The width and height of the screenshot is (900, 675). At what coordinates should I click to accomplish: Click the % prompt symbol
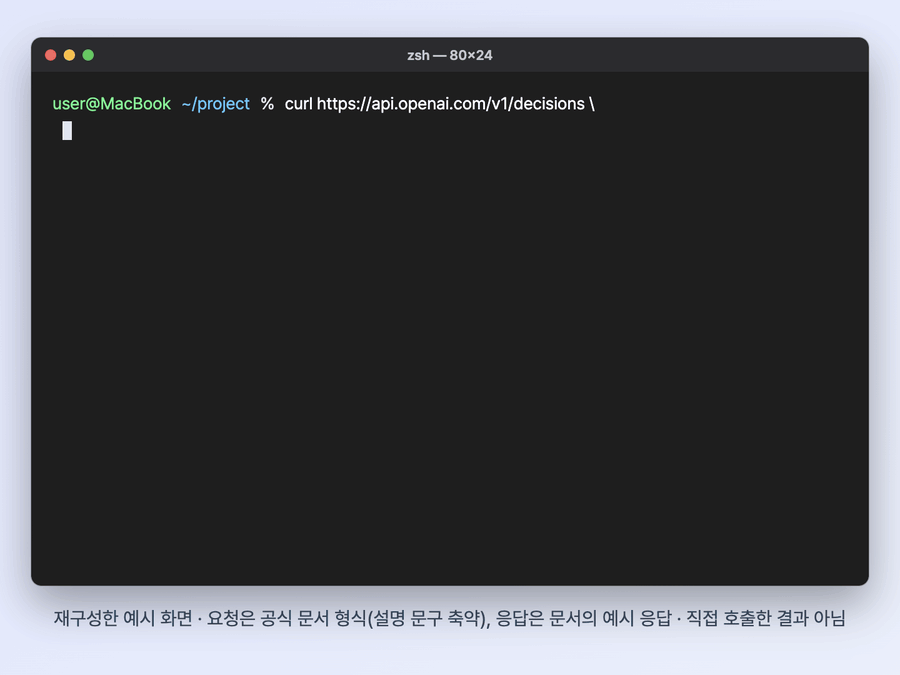coord(267,104)
